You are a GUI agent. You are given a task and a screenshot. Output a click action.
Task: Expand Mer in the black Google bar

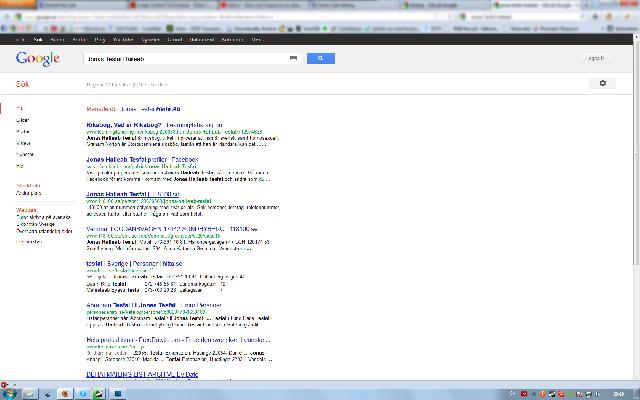coord(257,40)
